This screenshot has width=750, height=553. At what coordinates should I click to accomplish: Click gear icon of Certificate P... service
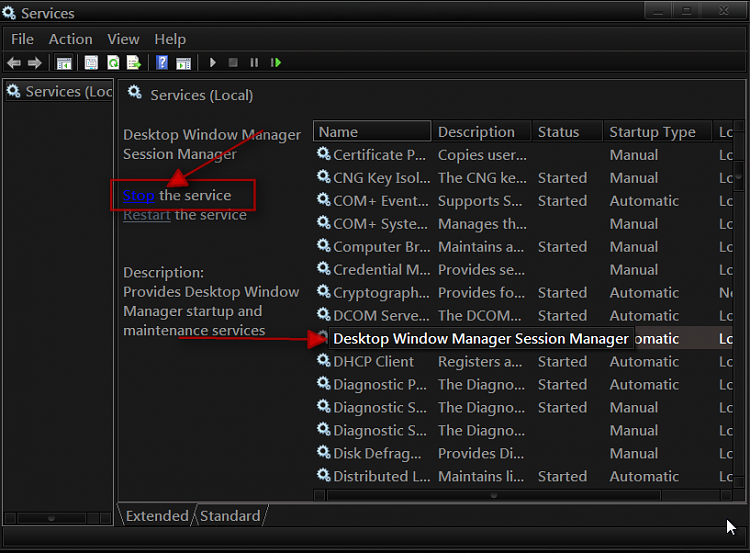[323, 154]
